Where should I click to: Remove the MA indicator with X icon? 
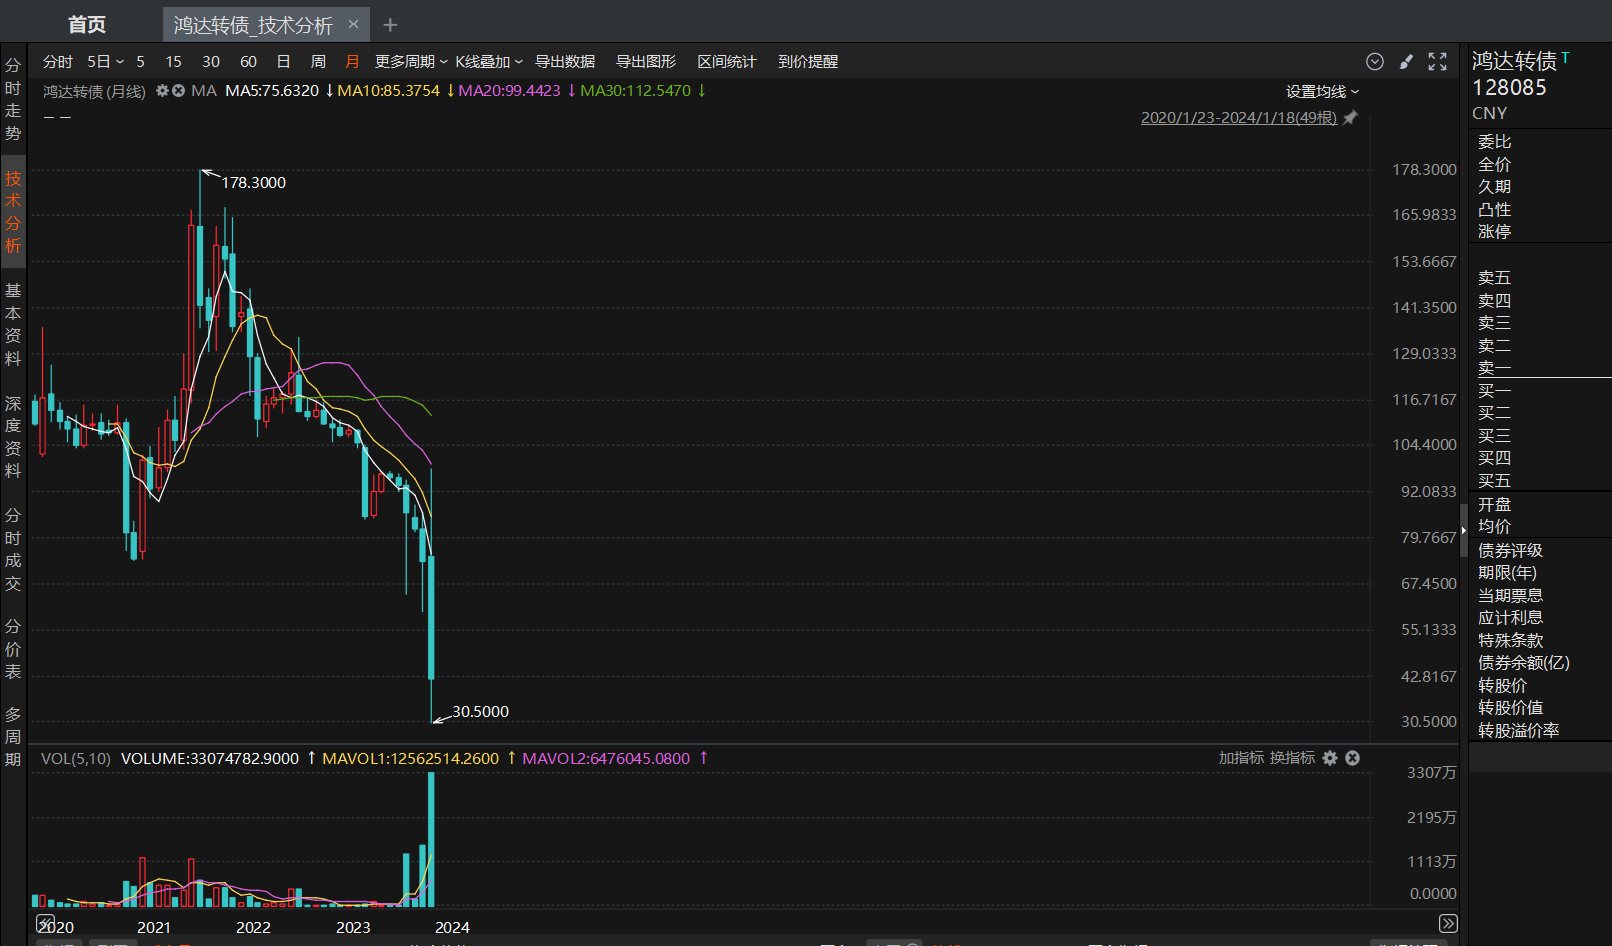179,91
